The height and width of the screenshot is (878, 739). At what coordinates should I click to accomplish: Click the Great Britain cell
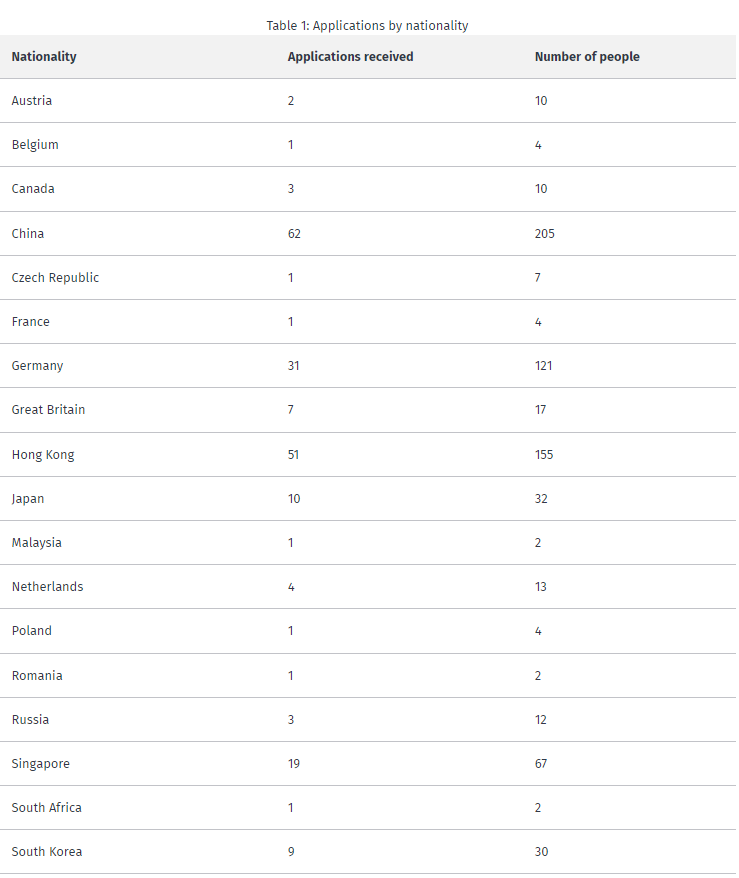click(x=48, y=410)
